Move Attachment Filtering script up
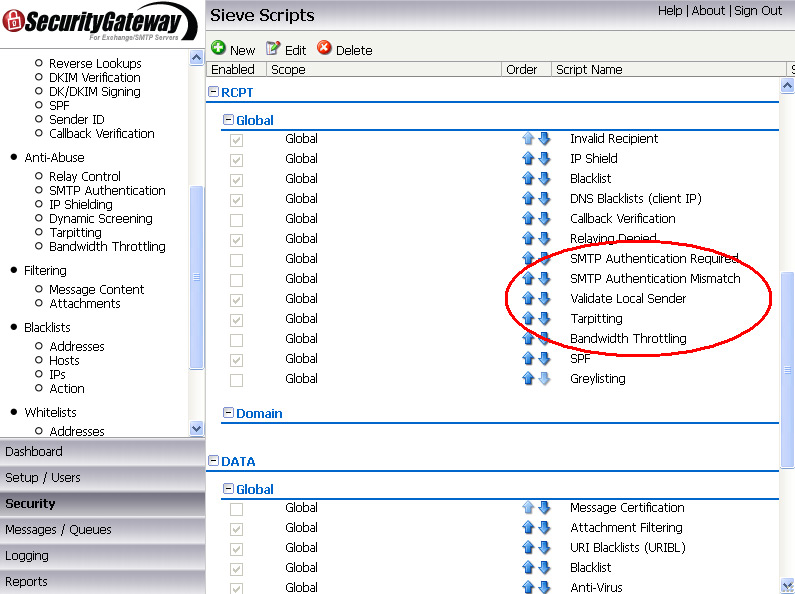Screen dimensions: 795x594 [528, 528]
